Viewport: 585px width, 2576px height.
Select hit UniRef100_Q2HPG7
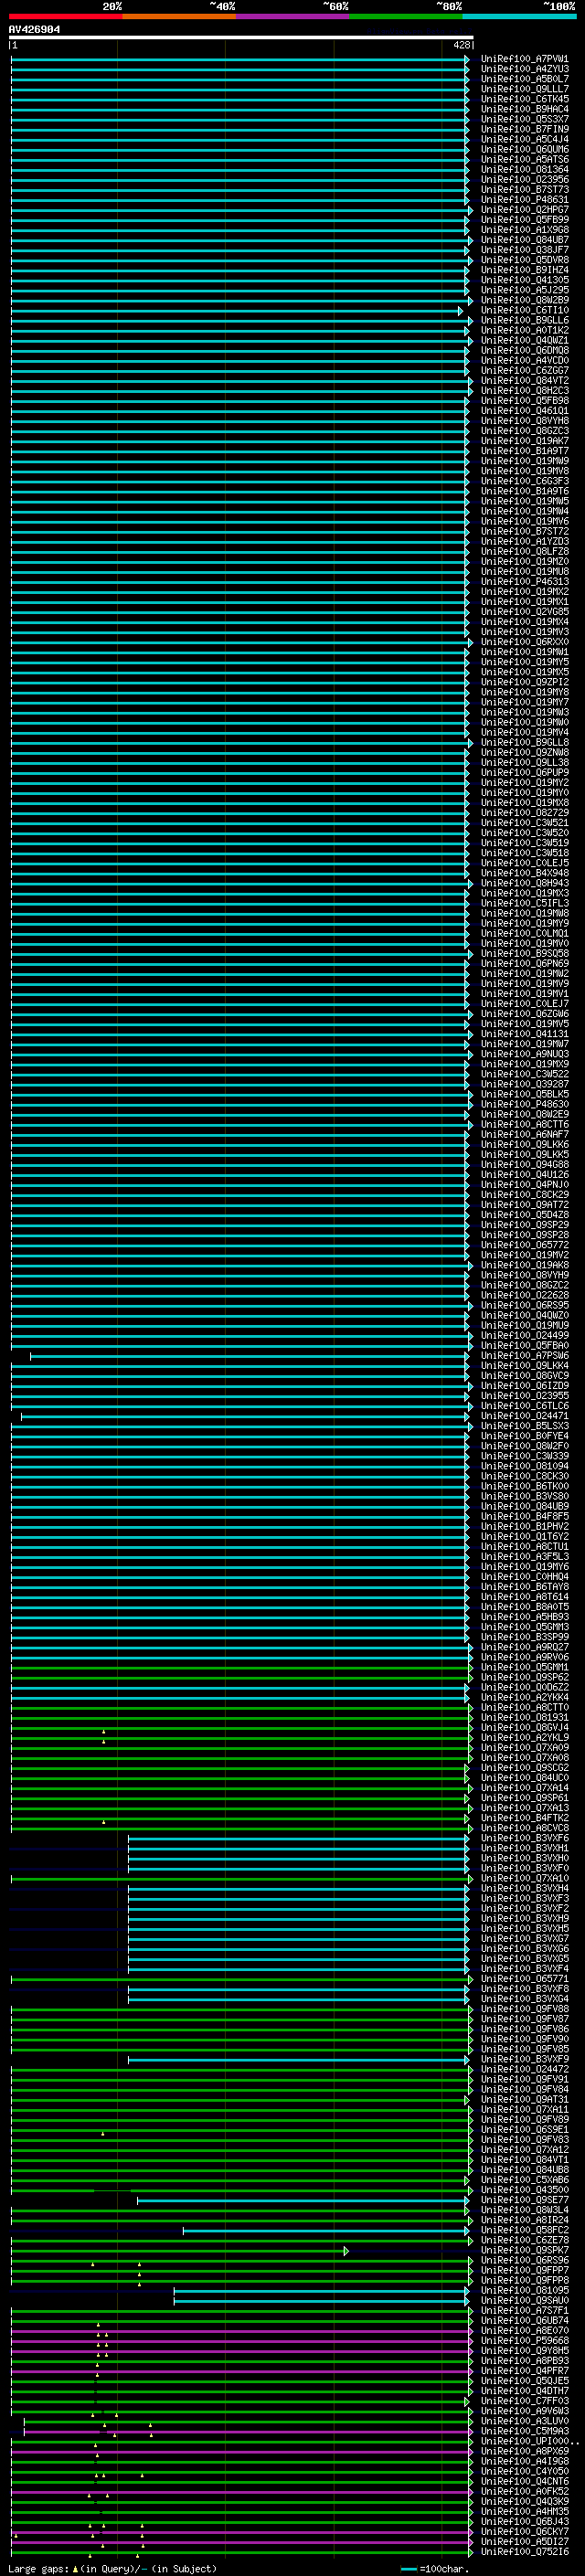[x=525, y=210]
